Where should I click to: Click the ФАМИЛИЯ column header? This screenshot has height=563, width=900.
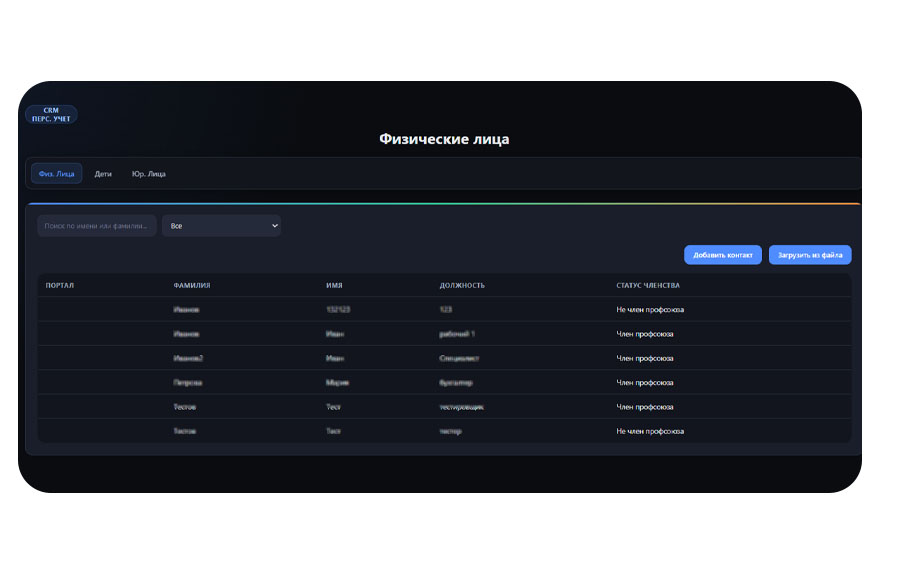[x=192, y=285]
